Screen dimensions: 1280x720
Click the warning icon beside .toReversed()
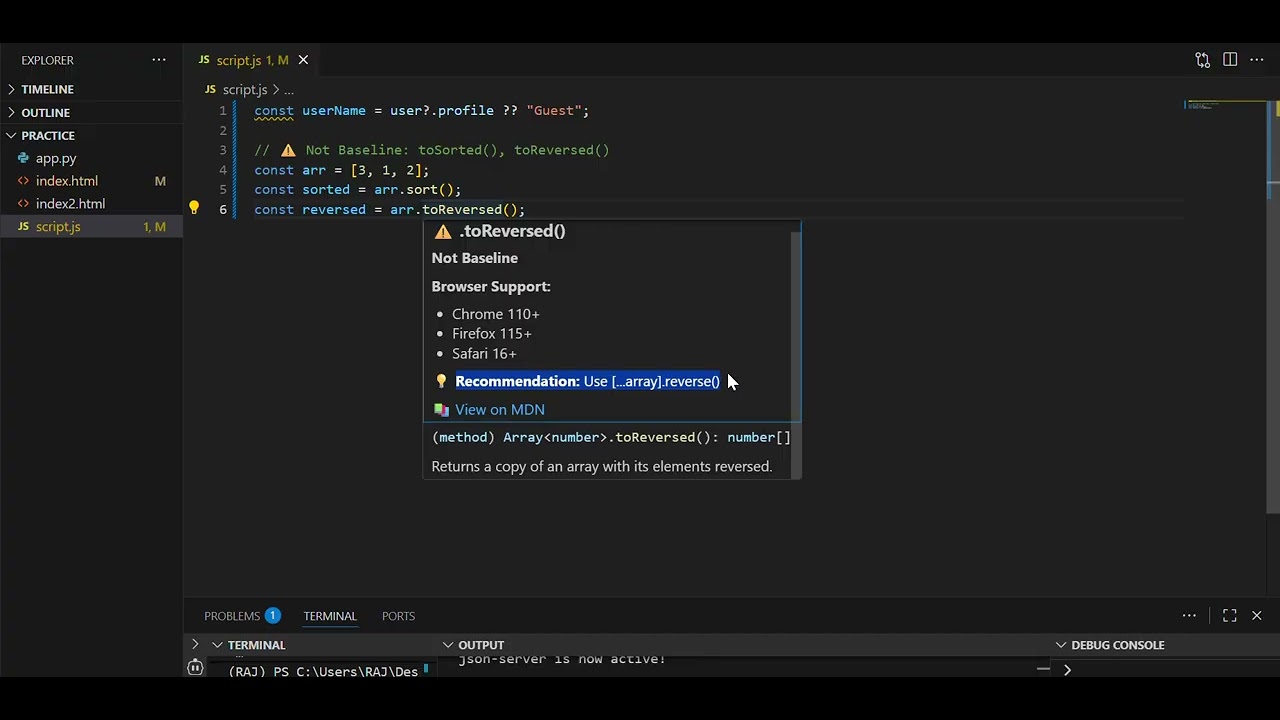pyautogui.click(x=443, y=231)
